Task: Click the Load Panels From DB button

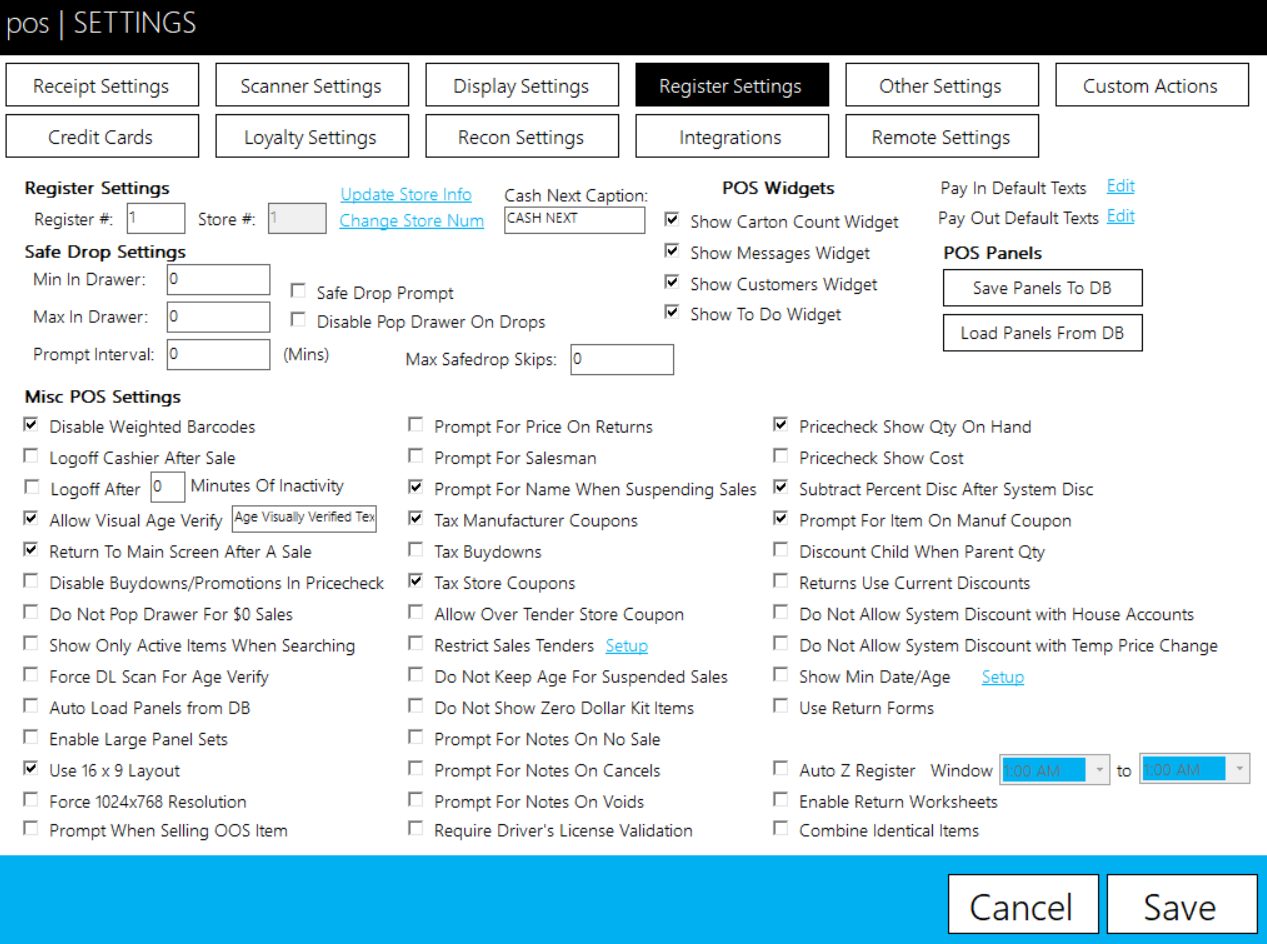Action: (1043, 333)
